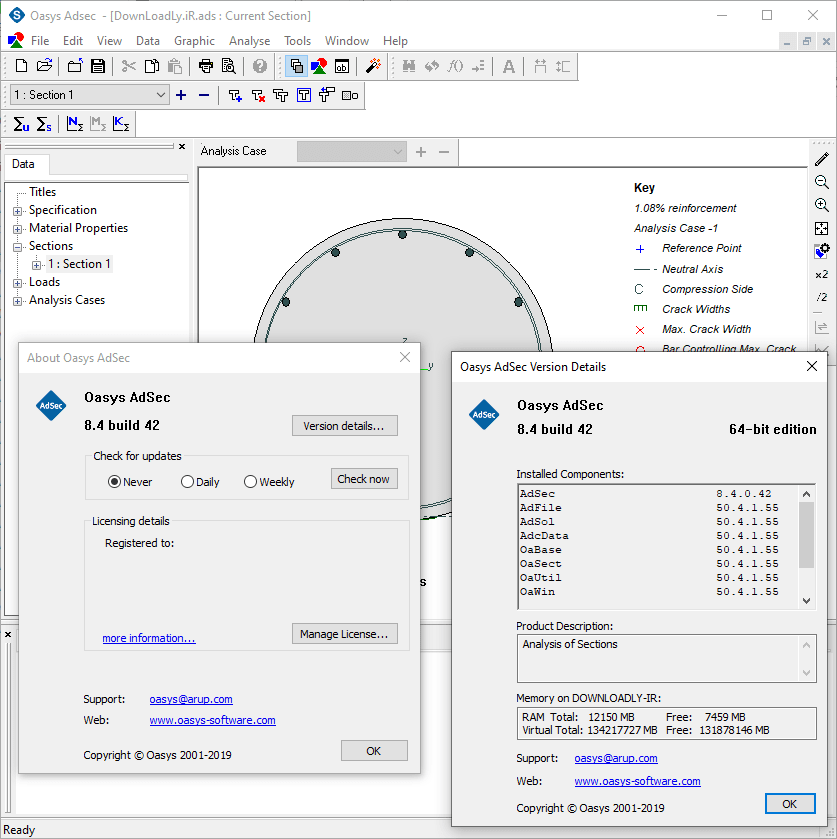837x839 pixels.
Task: Click the zoom-to-fit icon on right toolbar
Action: click(x=821, y=228)
